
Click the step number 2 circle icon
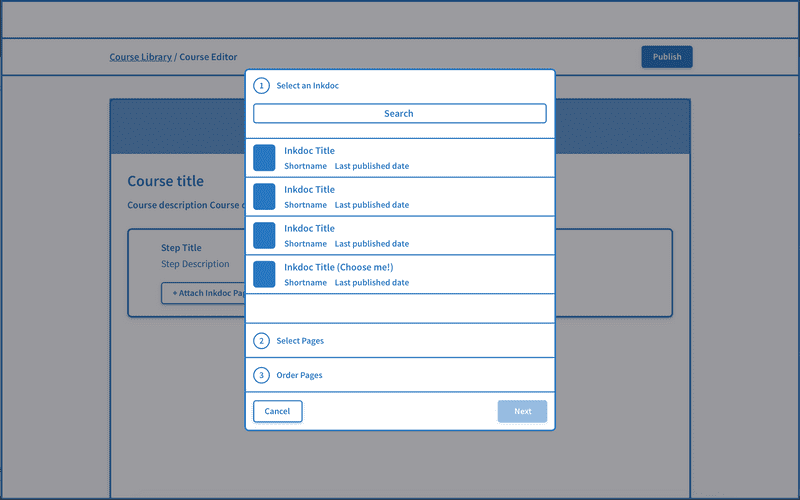click(x=261, y=341)
